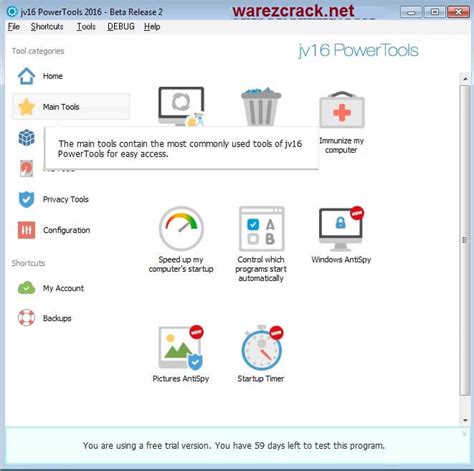Image resolution: width=474 pixels, height=471 pixels.
Task: Click the Windows AntiSpy label
Action: pos(341,260)
